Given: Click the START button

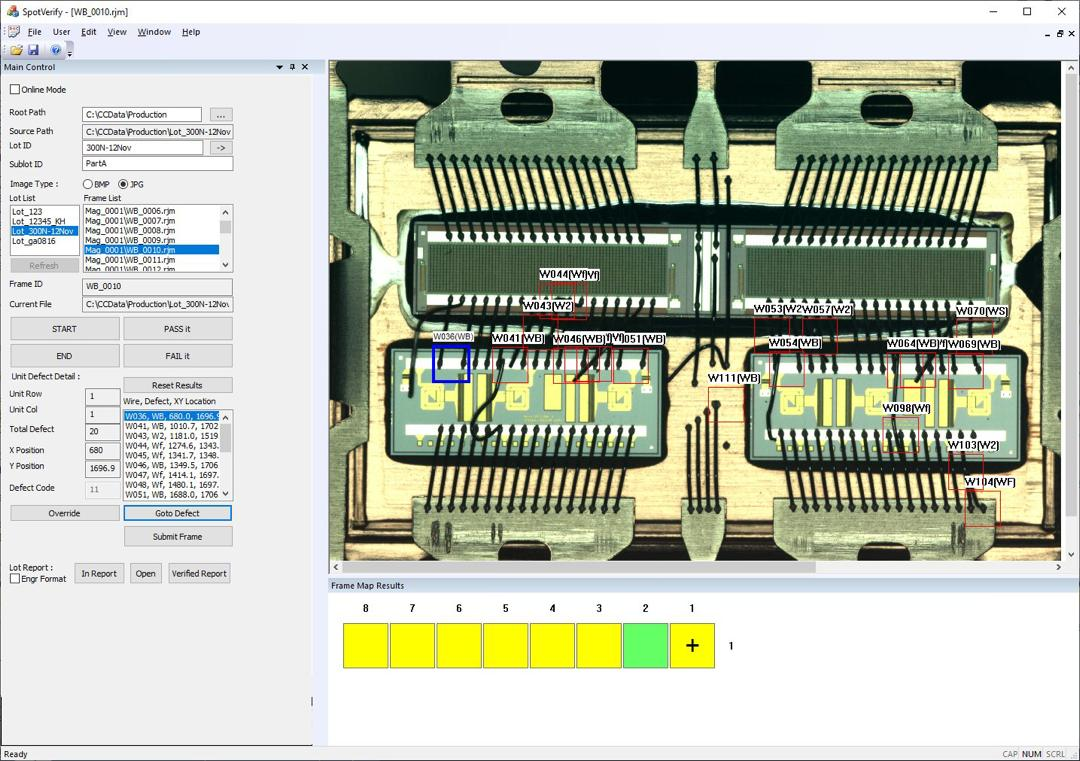Looking at the screenshot, I should [x=65, y=329].
